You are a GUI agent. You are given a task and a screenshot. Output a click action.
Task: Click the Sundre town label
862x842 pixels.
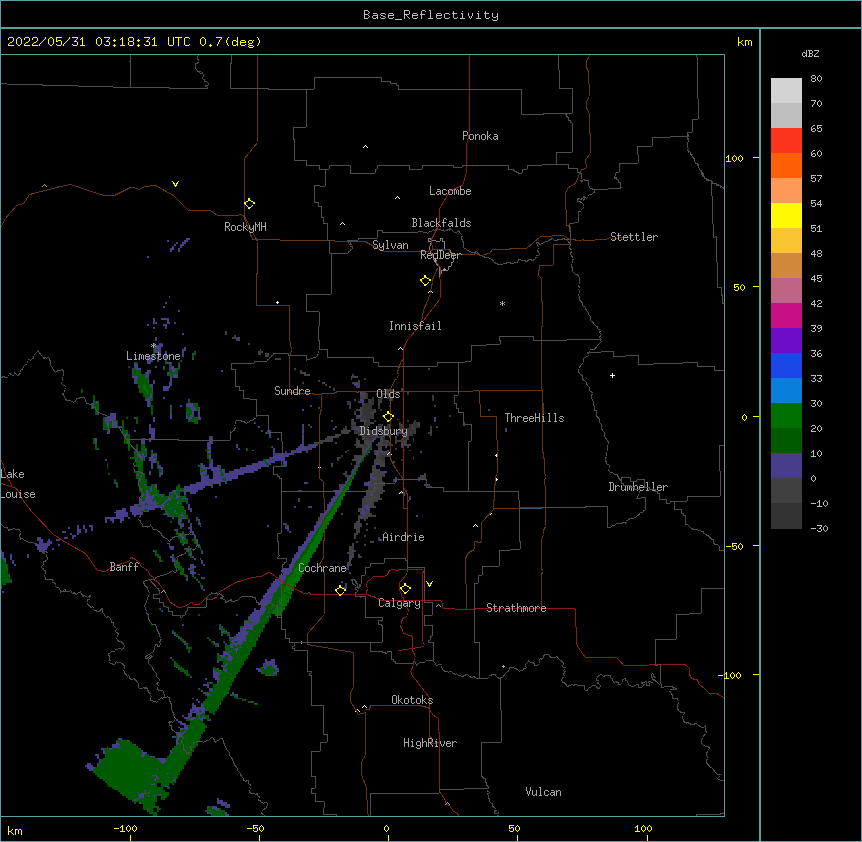pyautogui.click(x=292, y=391)
